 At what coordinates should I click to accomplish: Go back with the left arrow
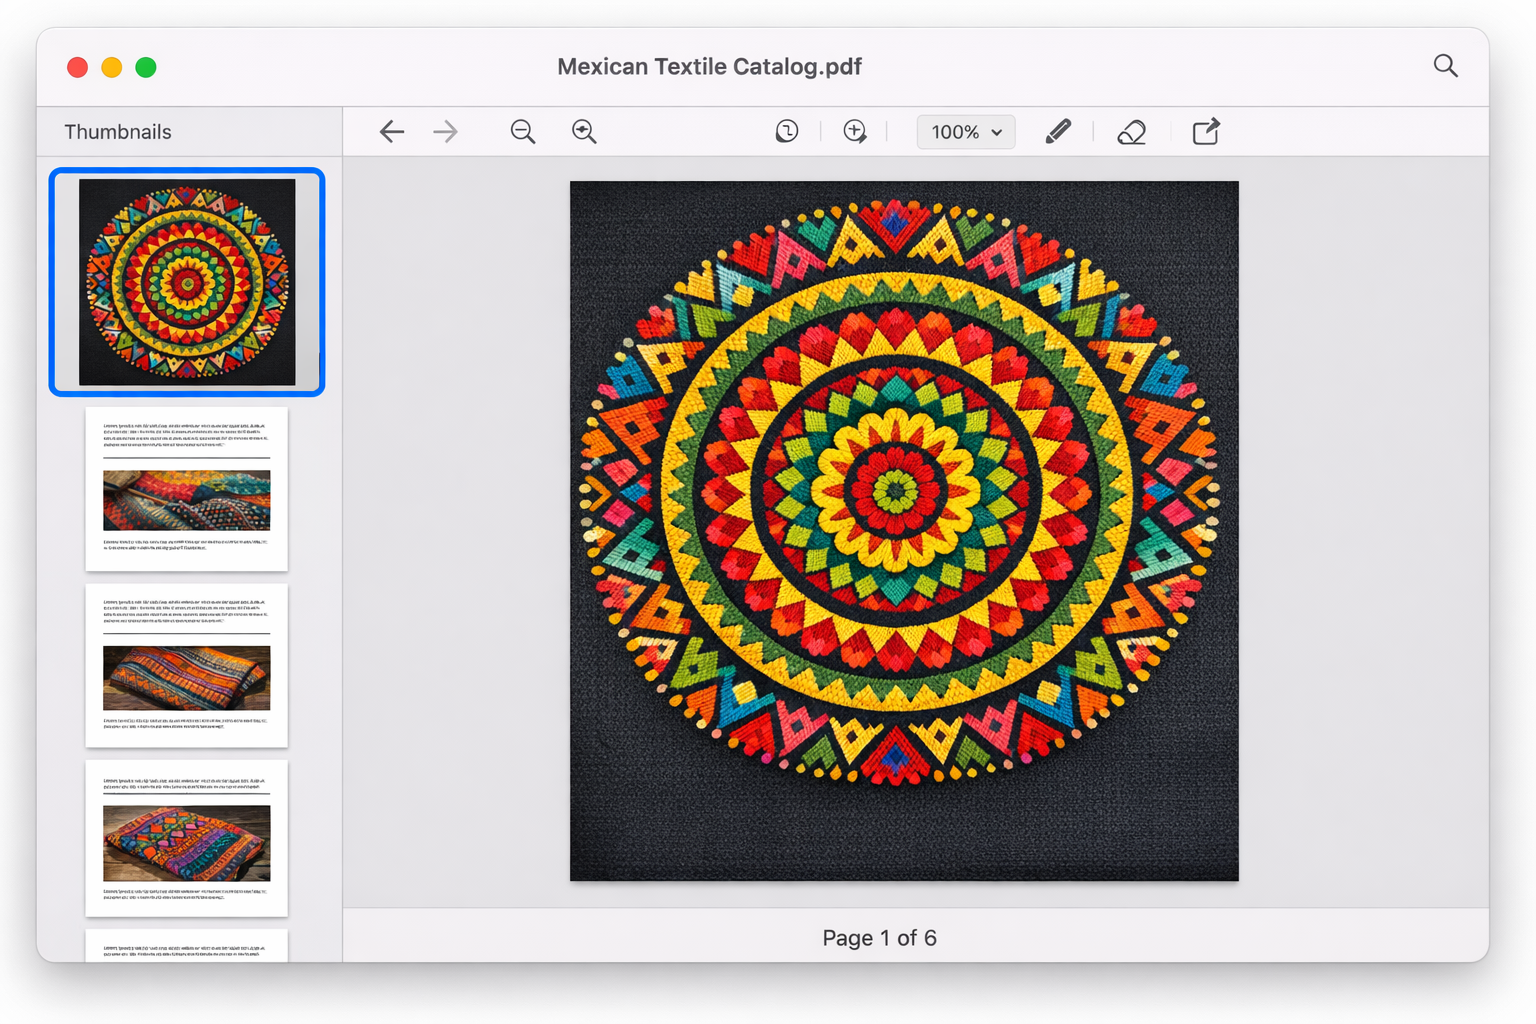click(x=392, y=132)
